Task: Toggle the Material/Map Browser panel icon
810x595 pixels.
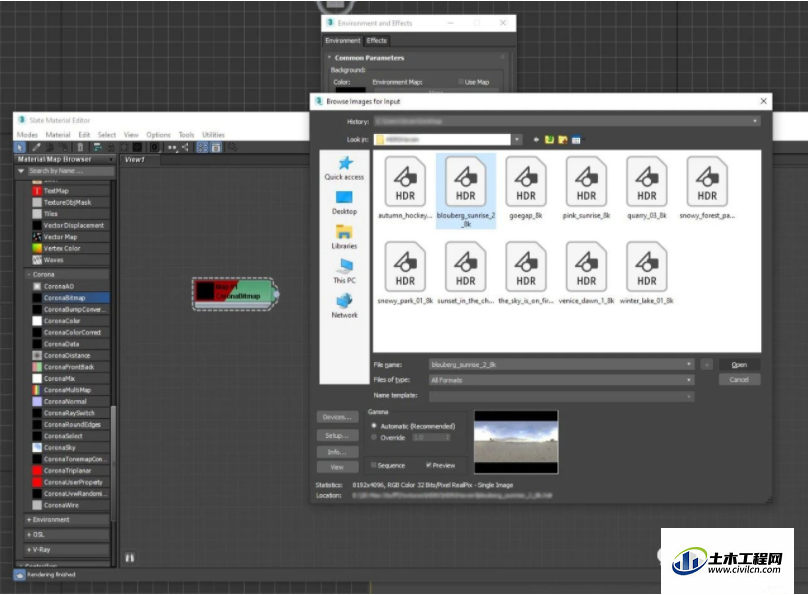Action: click(x=202, y=148)
